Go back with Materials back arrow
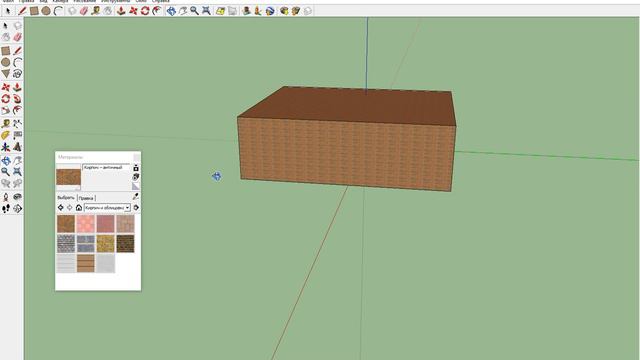This screenshot has height=360, width=640. [x=60, y=208]
